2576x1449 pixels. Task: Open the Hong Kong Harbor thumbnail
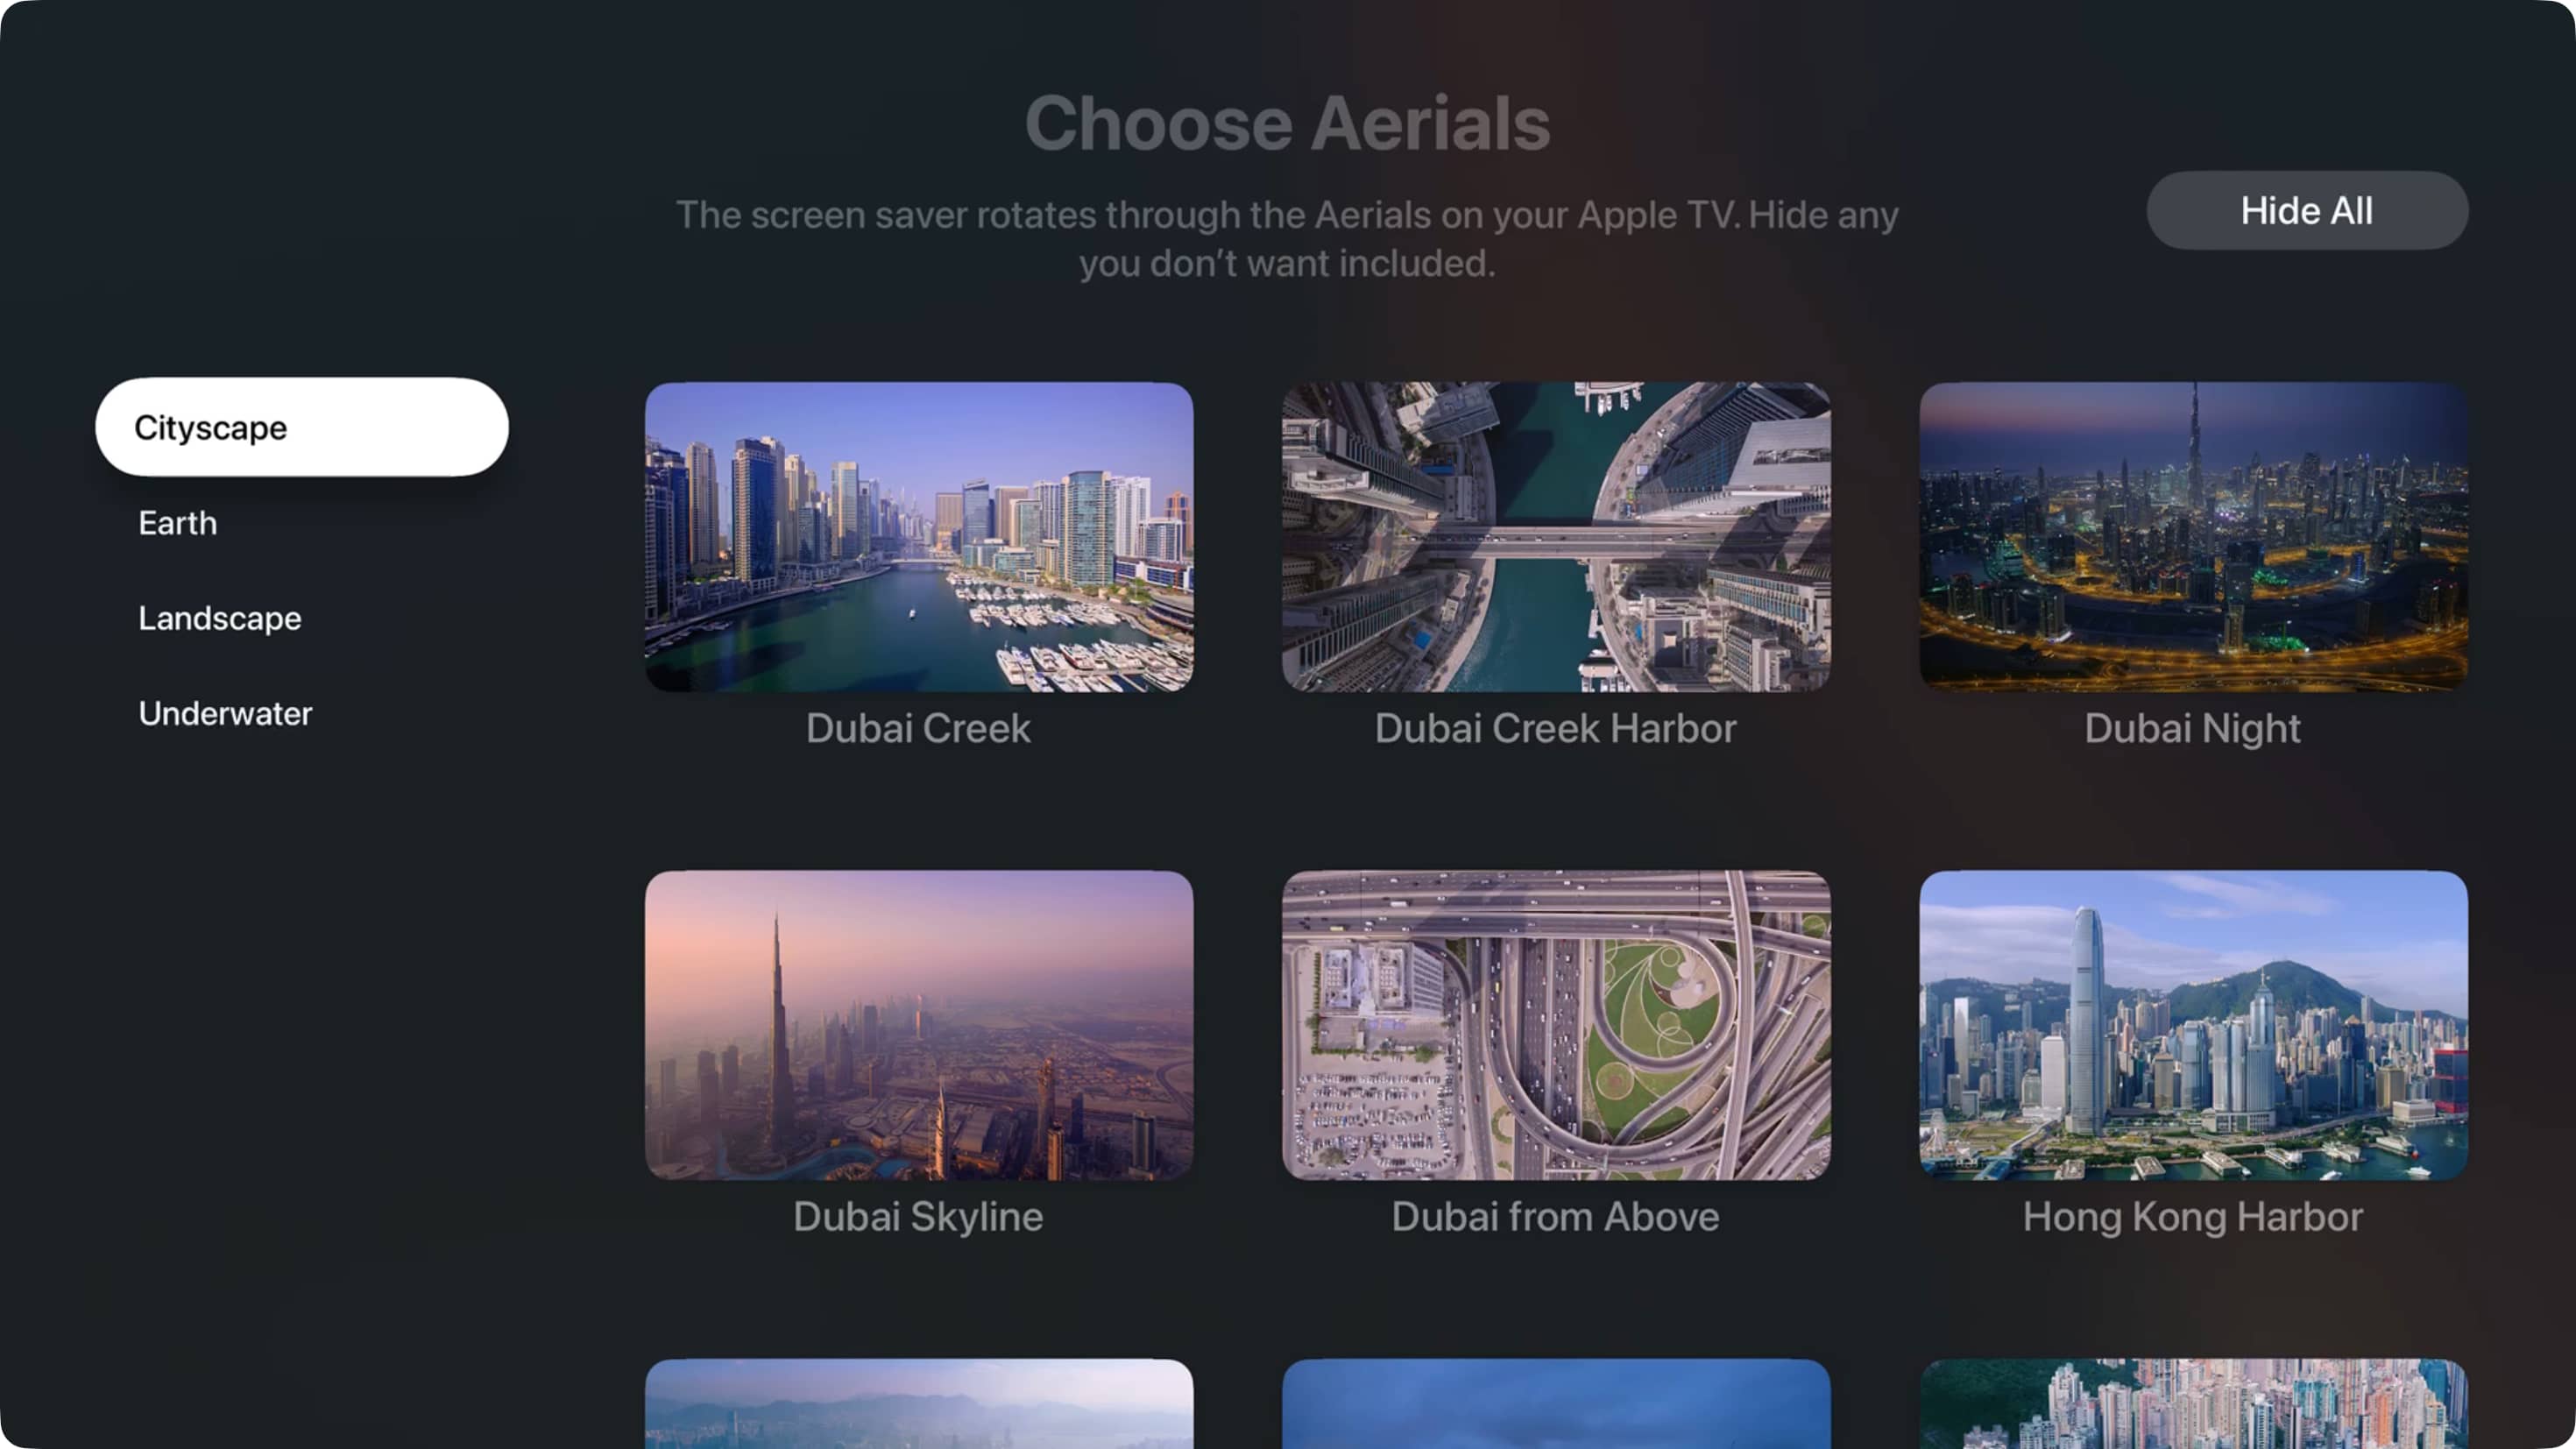tap(2192, 1025)
